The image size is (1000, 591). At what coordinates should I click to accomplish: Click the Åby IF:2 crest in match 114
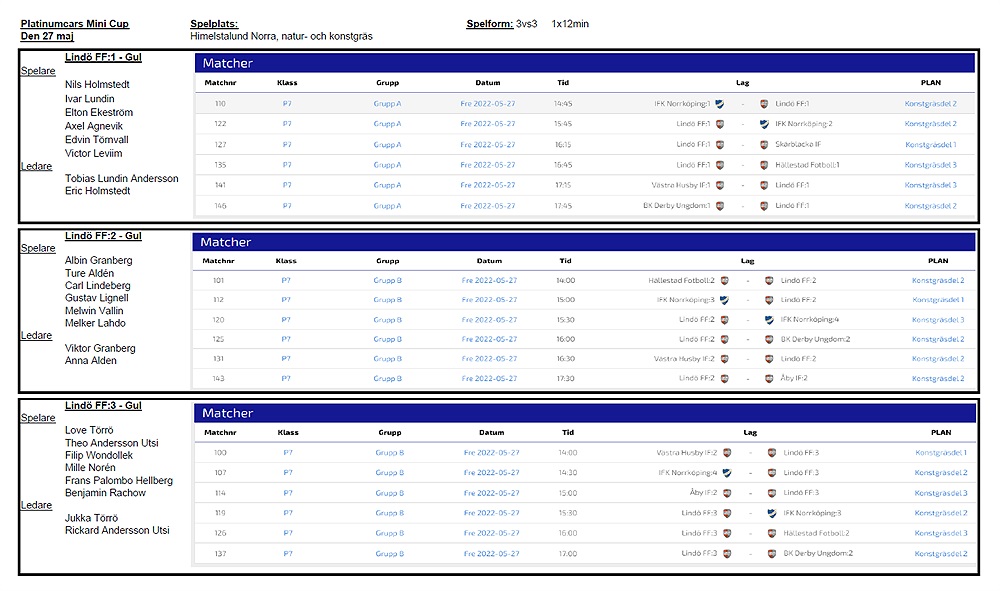coord(727,493)
